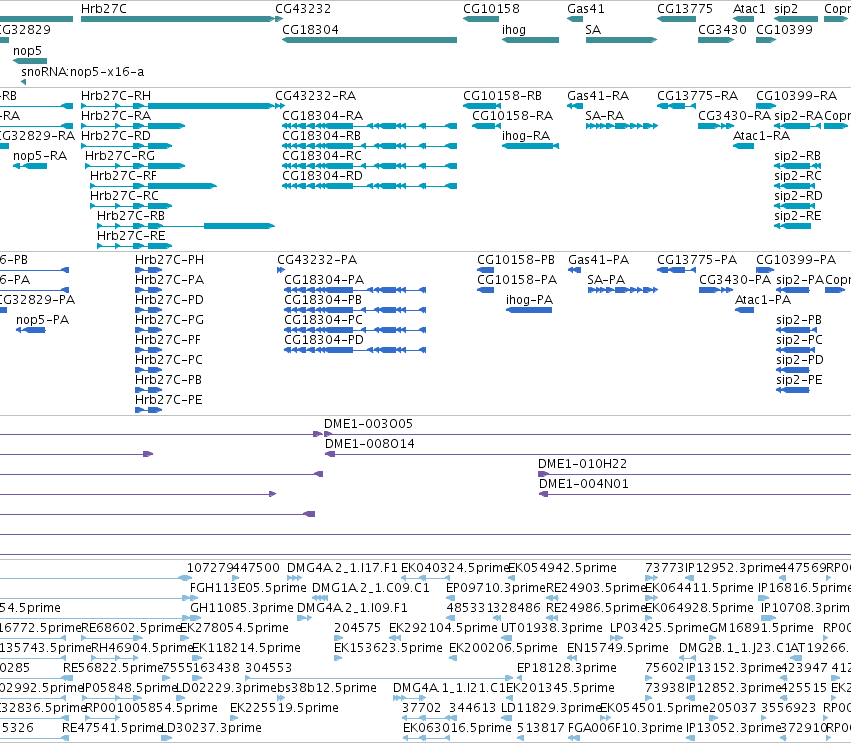Open the snoRNA:nop5-x16-a label

tap(82, 72)
